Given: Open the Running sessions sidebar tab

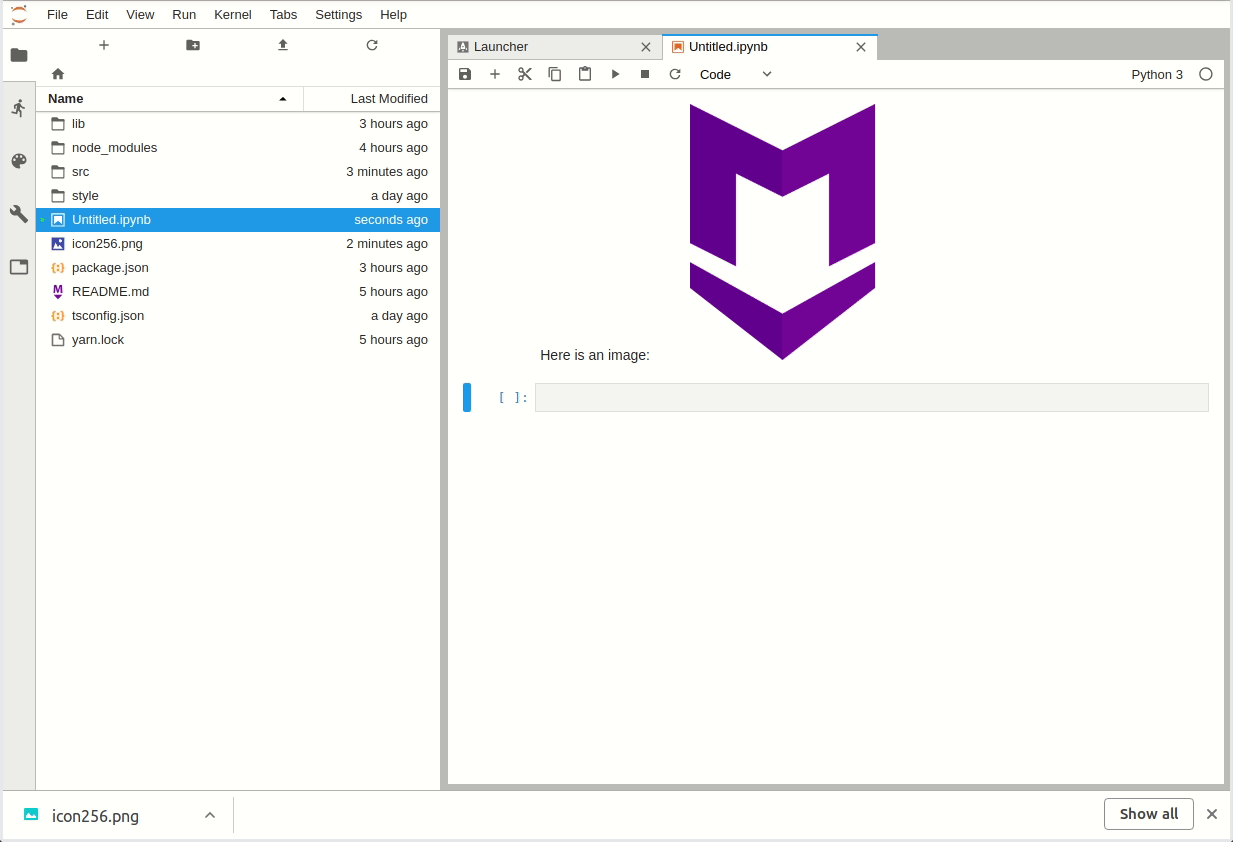Looking at the screenshot, I should pos(18,108).
